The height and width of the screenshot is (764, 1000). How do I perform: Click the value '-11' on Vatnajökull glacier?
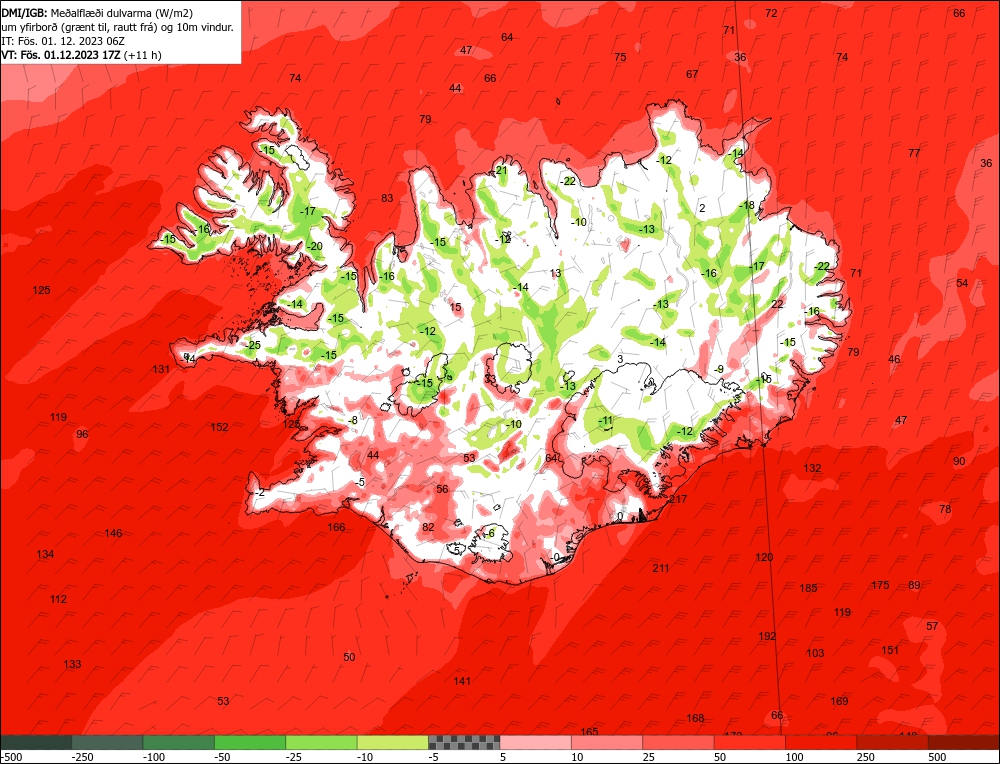[605, 420]
